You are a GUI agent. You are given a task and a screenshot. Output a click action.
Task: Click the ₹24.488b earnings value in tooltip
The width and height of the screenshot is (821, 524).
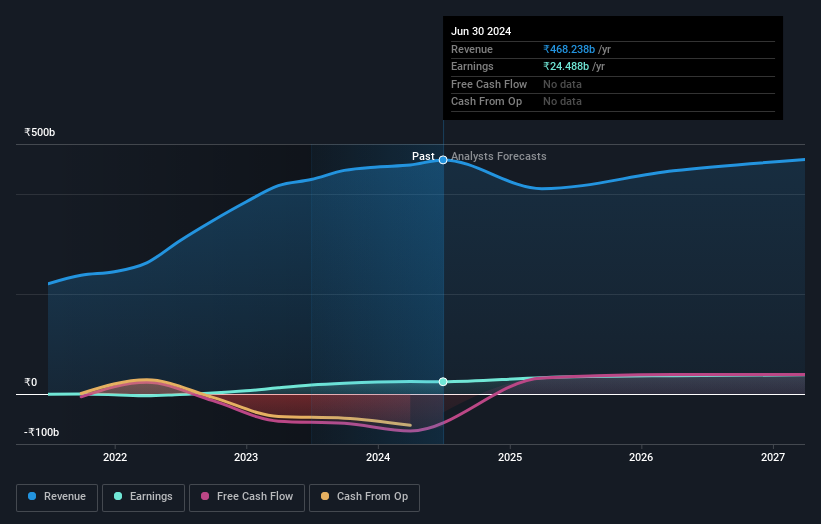point(566,66)
